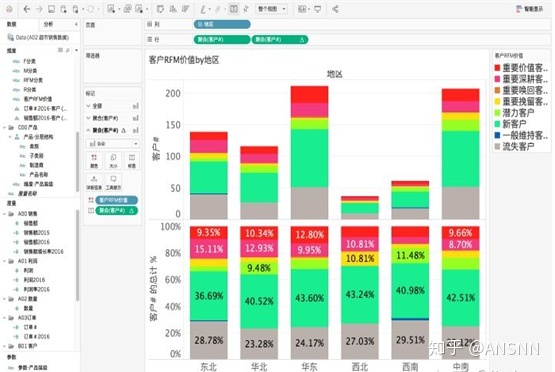Click the dimensions view-as-list grid icon

tap(61, 50)
